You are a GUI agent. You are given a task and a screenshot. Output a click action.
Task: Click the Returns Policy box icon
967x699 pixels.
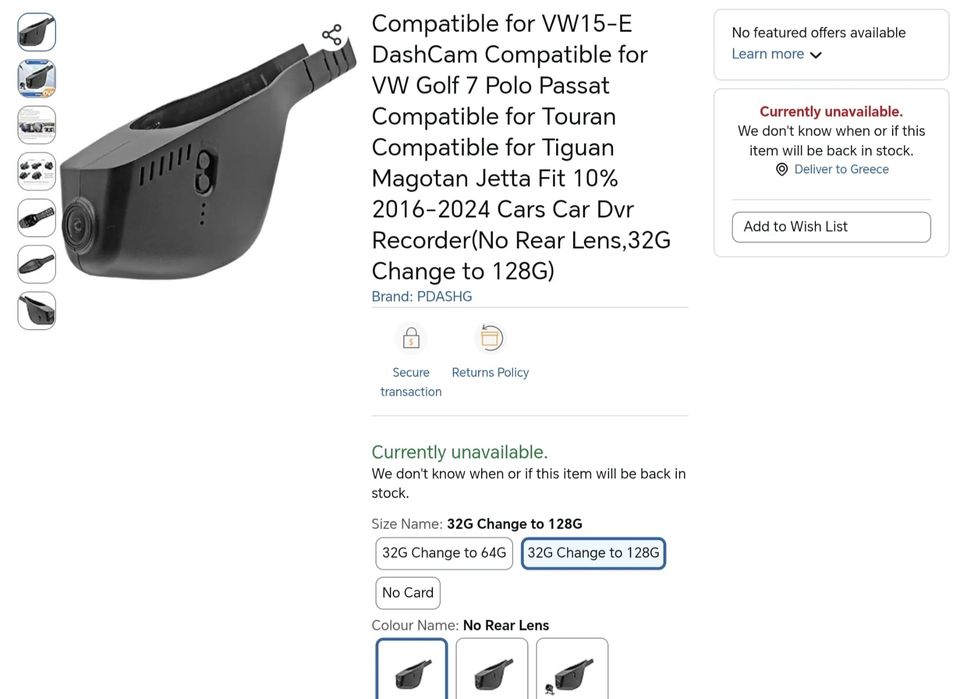click(x=490, y=338)
